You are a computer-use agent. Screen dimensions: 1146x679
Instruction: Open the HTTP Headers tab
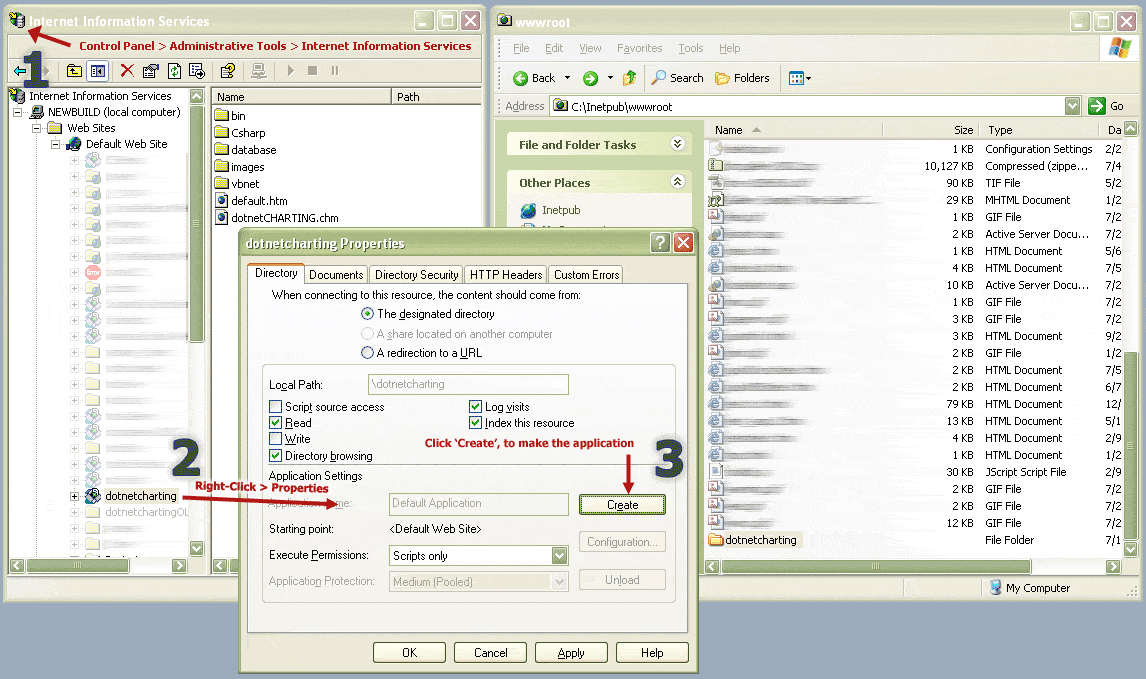click(x=506, y=275)
